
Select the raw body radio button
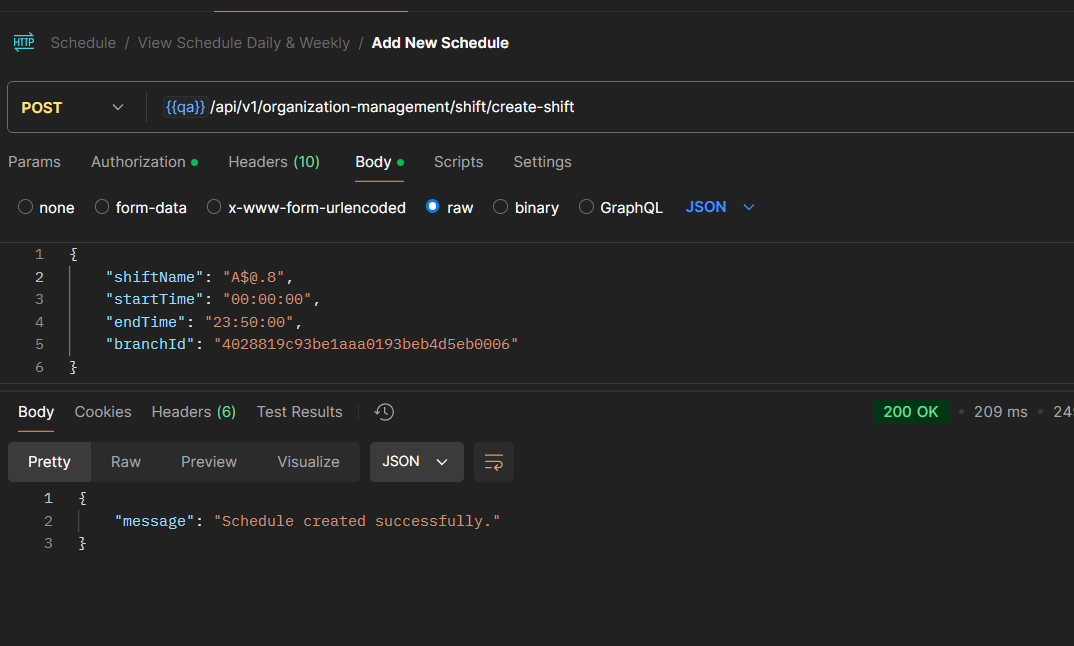click(x=432, y=207)
